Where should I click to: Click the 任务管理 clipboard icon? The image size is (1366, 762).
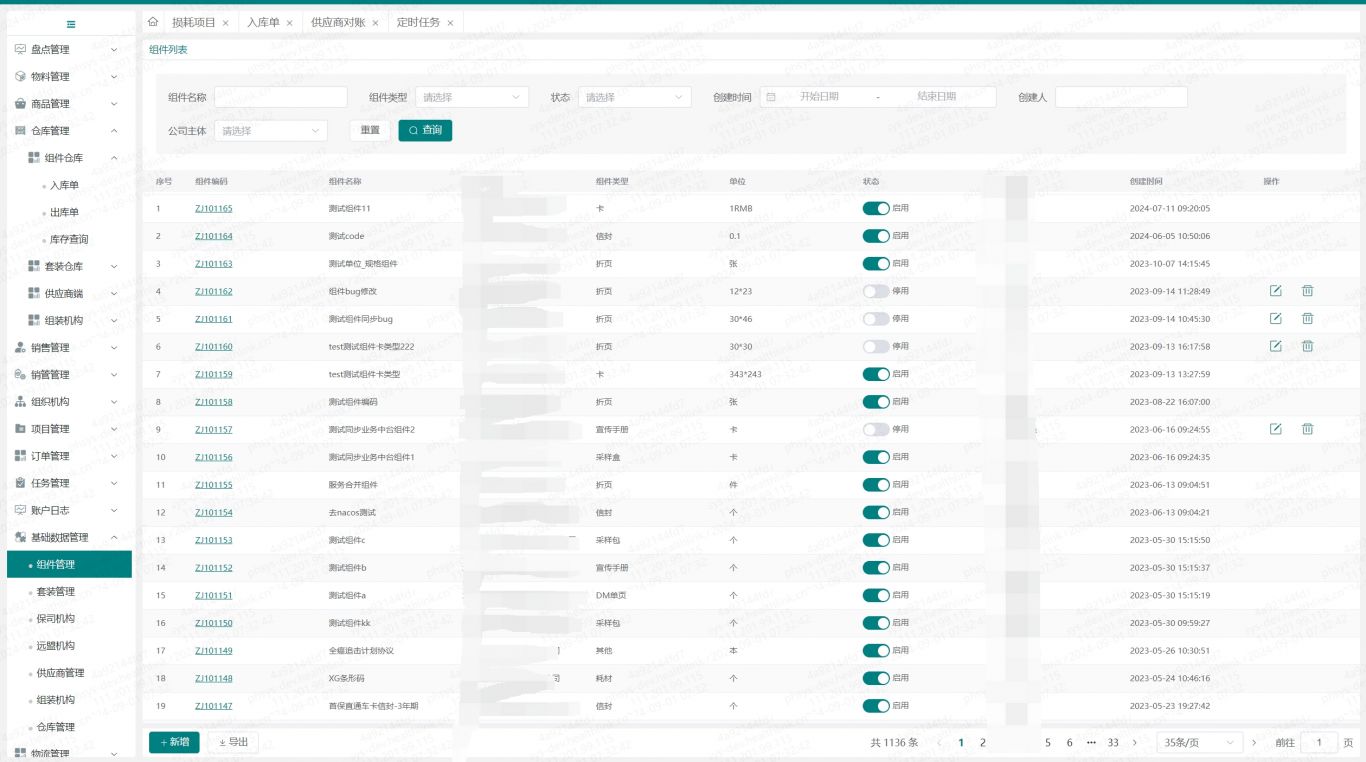coord(21,482)
